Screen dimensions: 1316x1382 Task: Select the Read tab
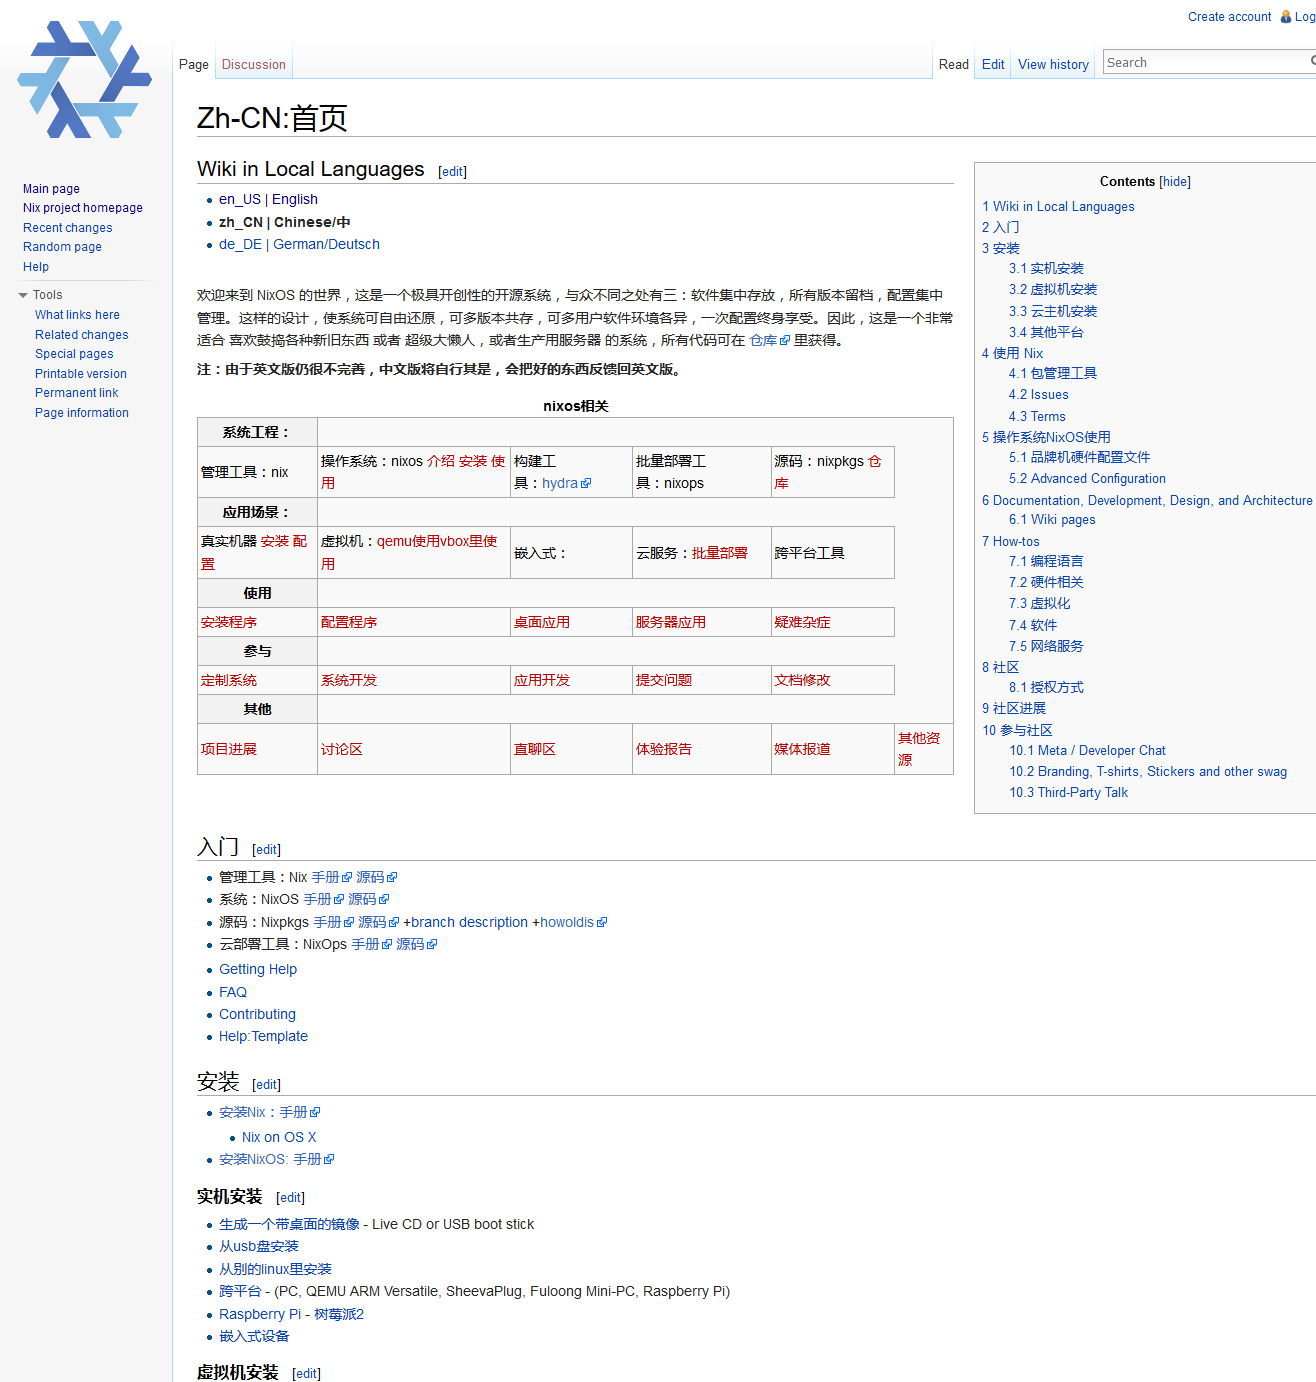954,65
